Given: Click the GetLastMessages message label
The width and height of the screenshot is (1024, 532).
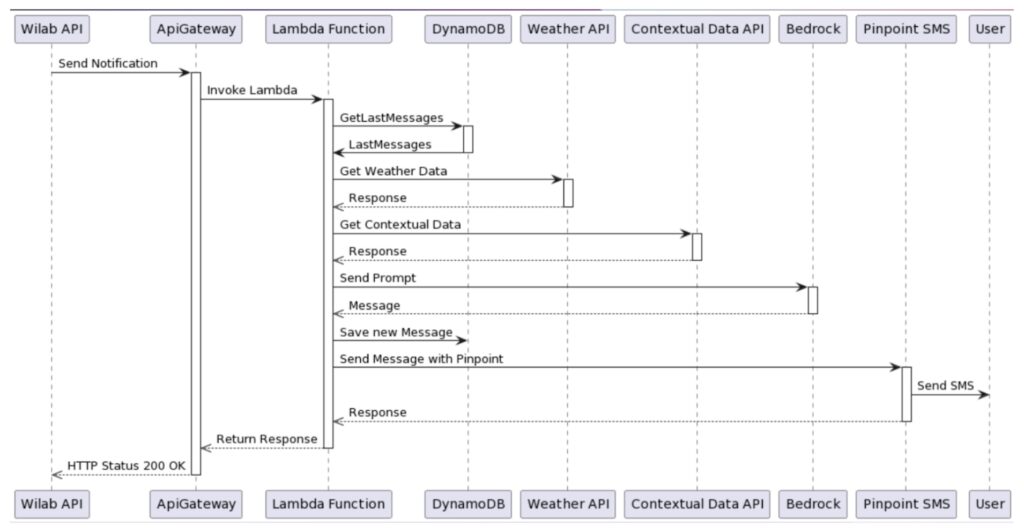Looking at the screenshot, I should point(391,117).
